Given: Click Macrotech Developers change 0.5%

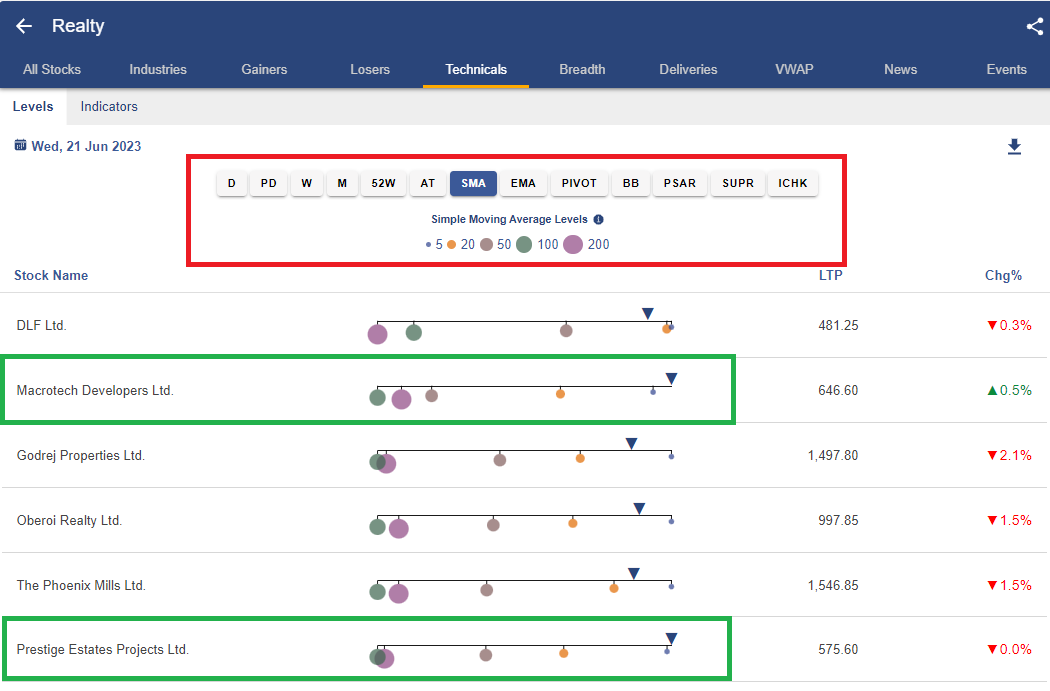Looking at the screenshot, I should [x=1010, y=390].
